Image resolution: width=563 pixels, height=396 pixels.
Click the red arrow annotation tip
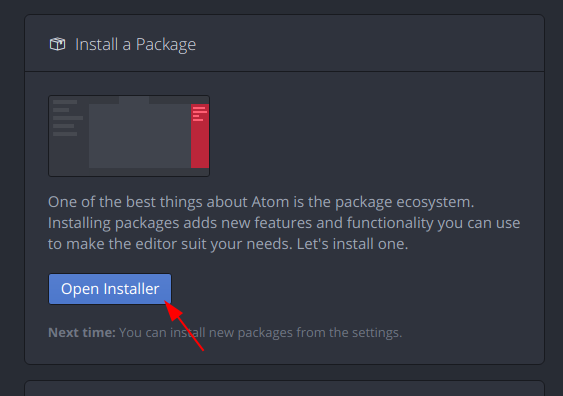click(x=166, y=303)
